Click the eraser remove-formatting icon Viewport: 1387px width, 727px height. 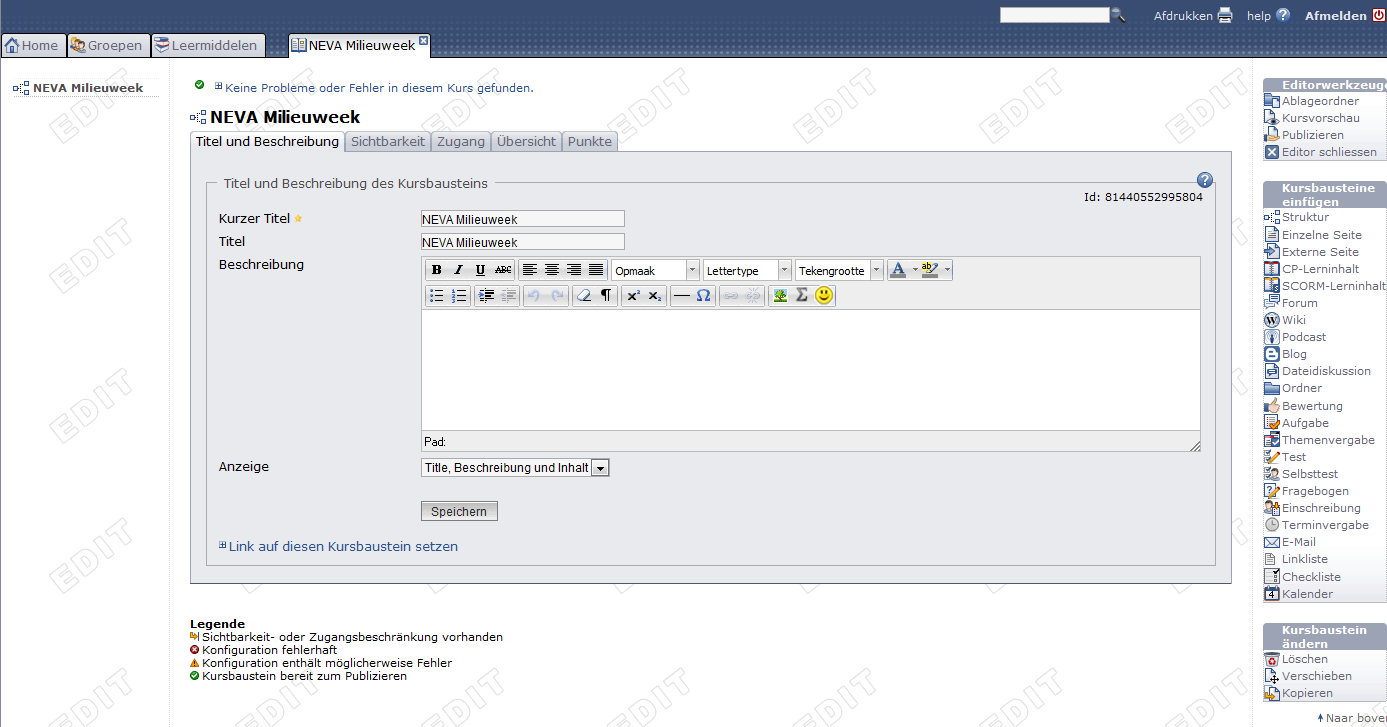pos(584,296)
